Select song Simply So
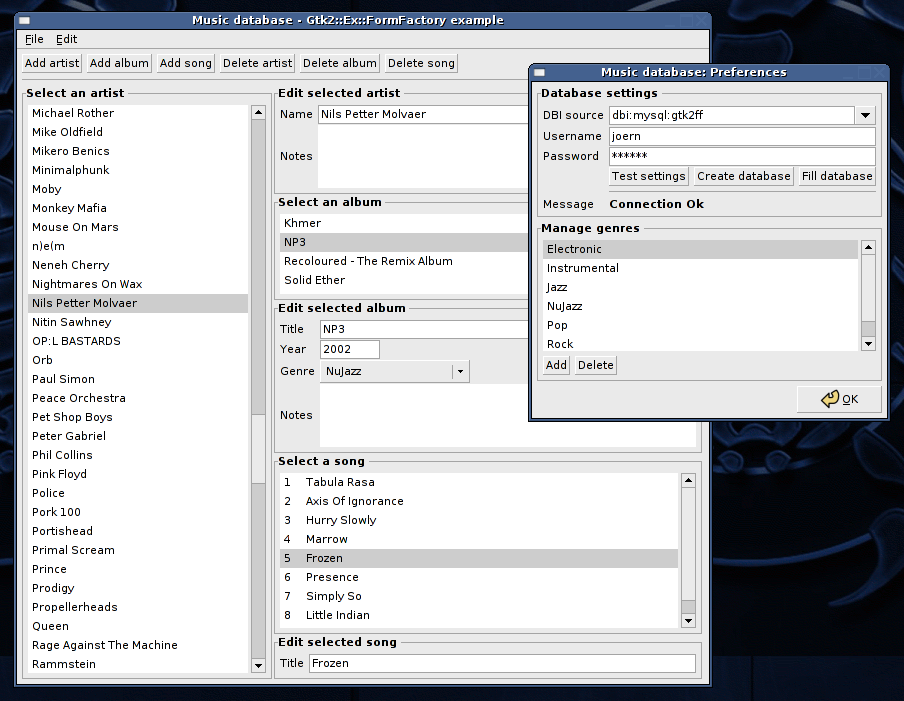 coord(479,596)
